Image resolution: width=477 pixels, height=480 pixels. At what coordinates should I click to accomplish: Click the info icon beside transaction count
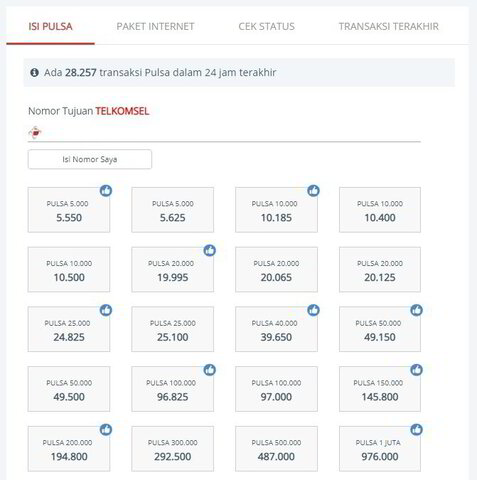tap(34, 72)
